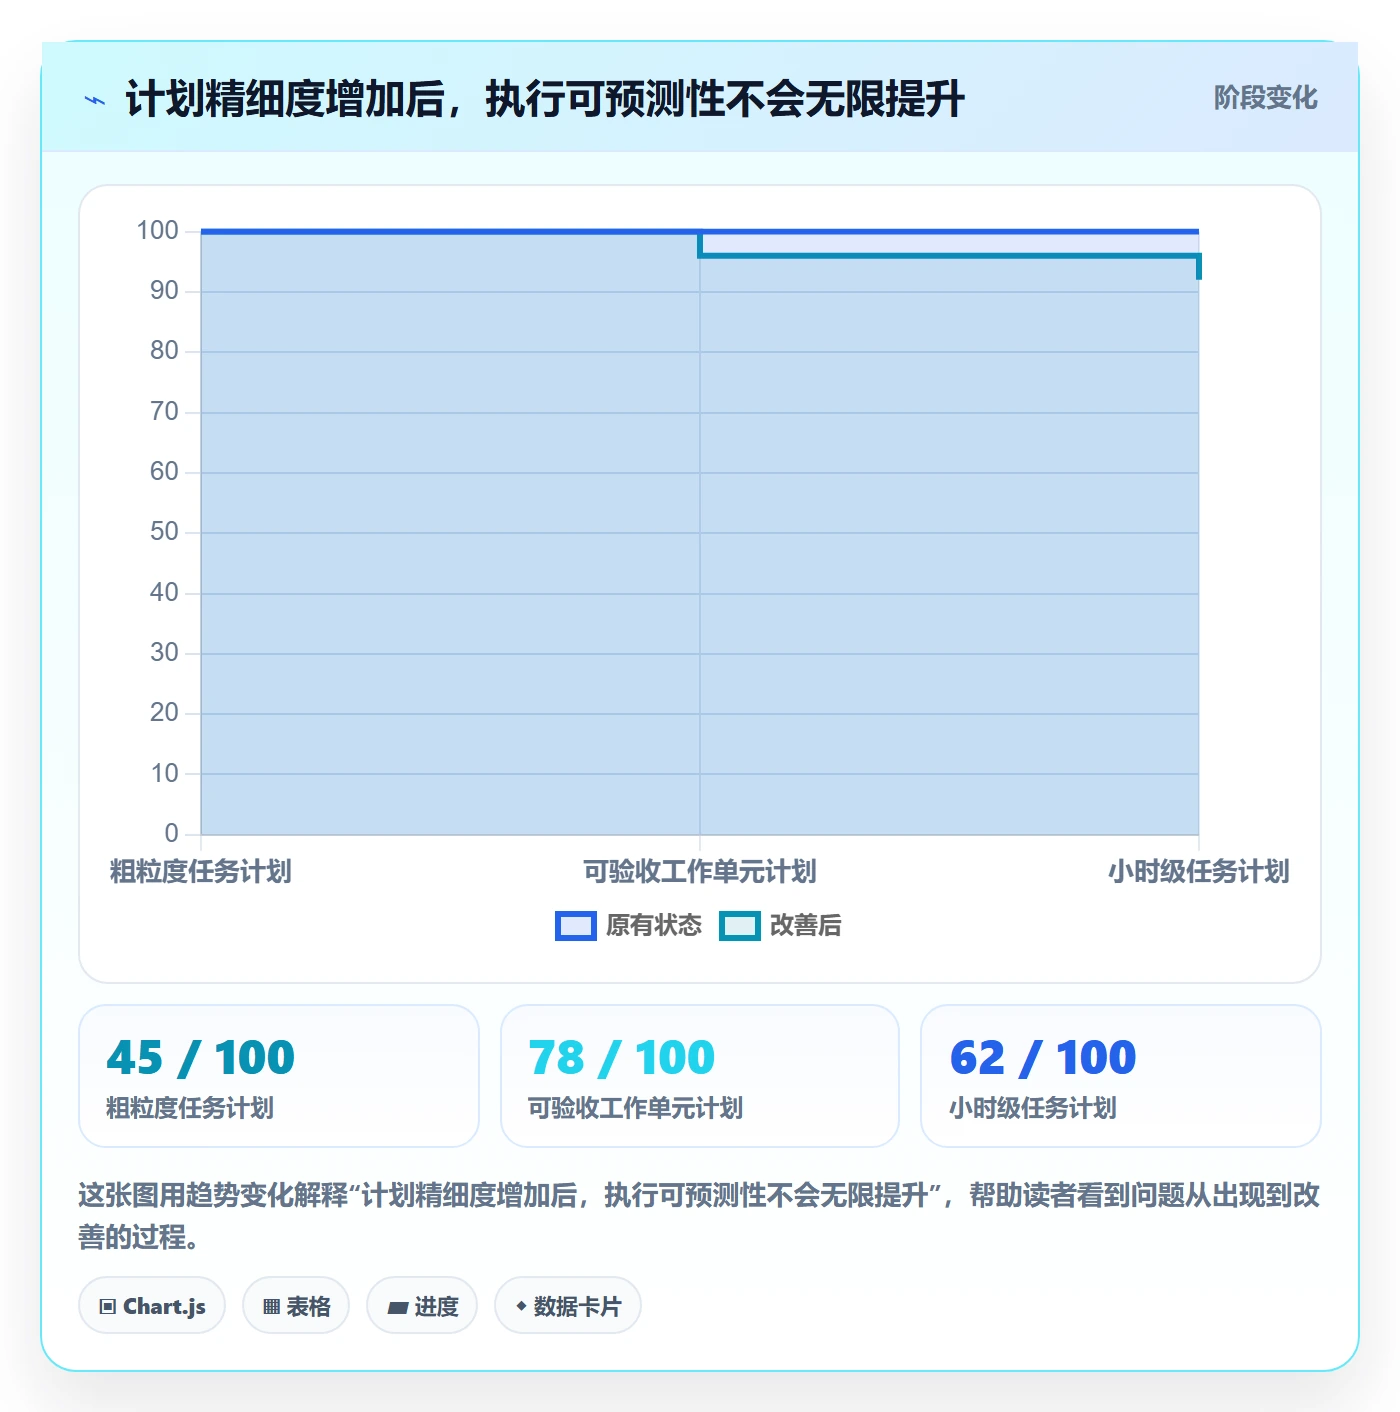
Task: Select the 78 / 100 可验收工作单元计划 card
Action: pyautogui.click(x=700, y=1076)
